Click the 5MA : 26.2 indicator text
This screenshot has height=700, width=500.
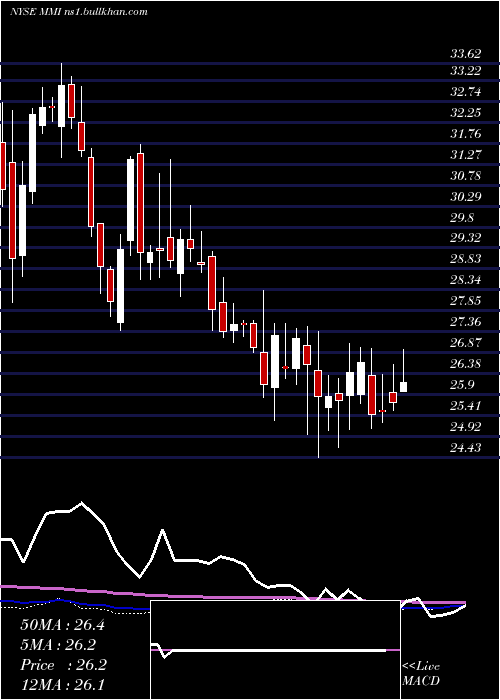click(x=58, y=645)
